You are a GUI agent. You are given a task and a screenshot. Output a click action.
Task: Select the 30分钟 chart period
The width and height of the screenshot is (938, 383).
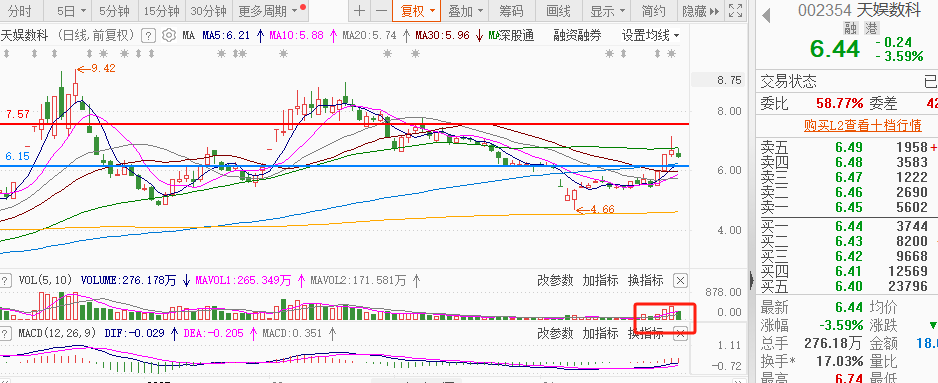tap(208, 11)
